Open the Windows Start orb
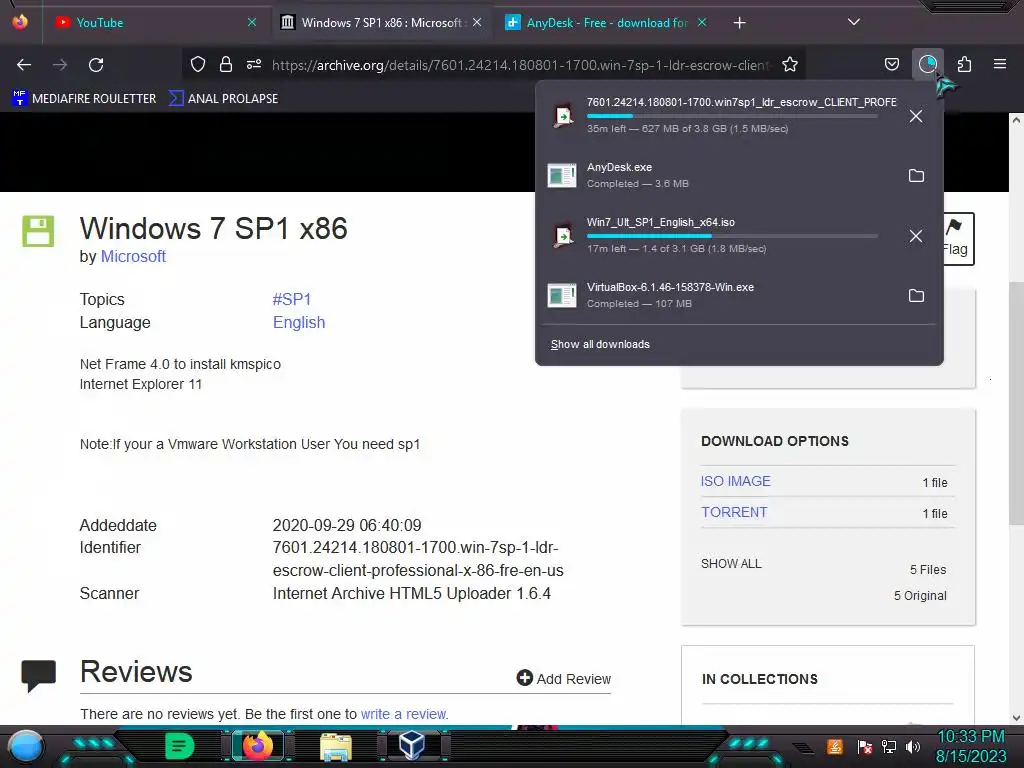Image resolution: width=1024 pixels, height=768 pixels. (26, 747)
